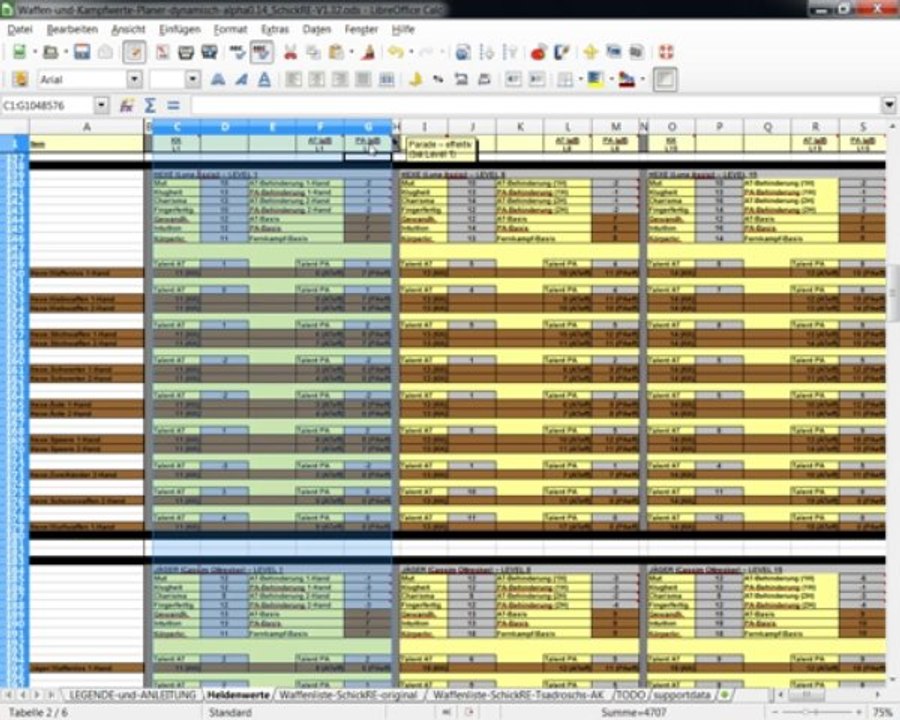Click the Open file folder icon
900x720 pixels.
[51, 52]
